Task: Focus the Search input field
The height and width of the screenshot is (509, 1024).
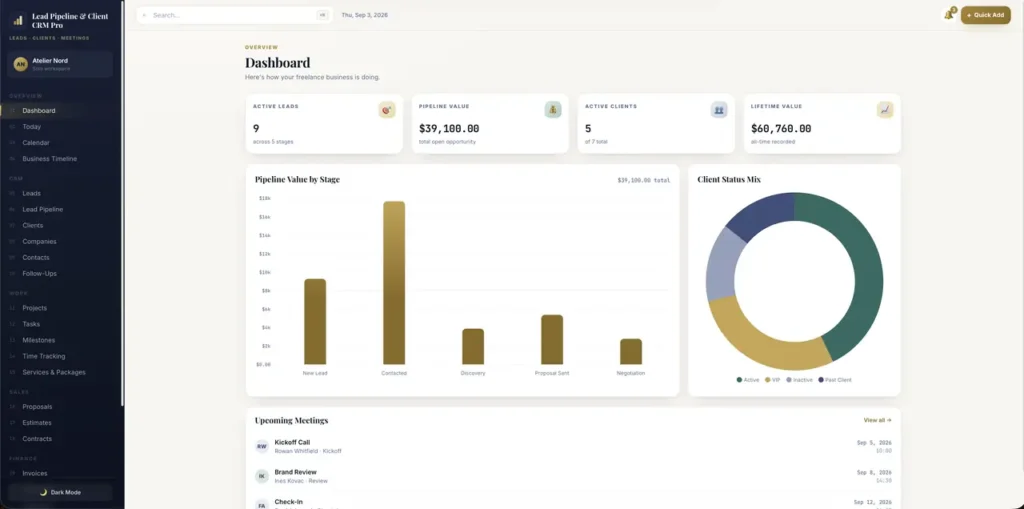Action: click(234, 15)
